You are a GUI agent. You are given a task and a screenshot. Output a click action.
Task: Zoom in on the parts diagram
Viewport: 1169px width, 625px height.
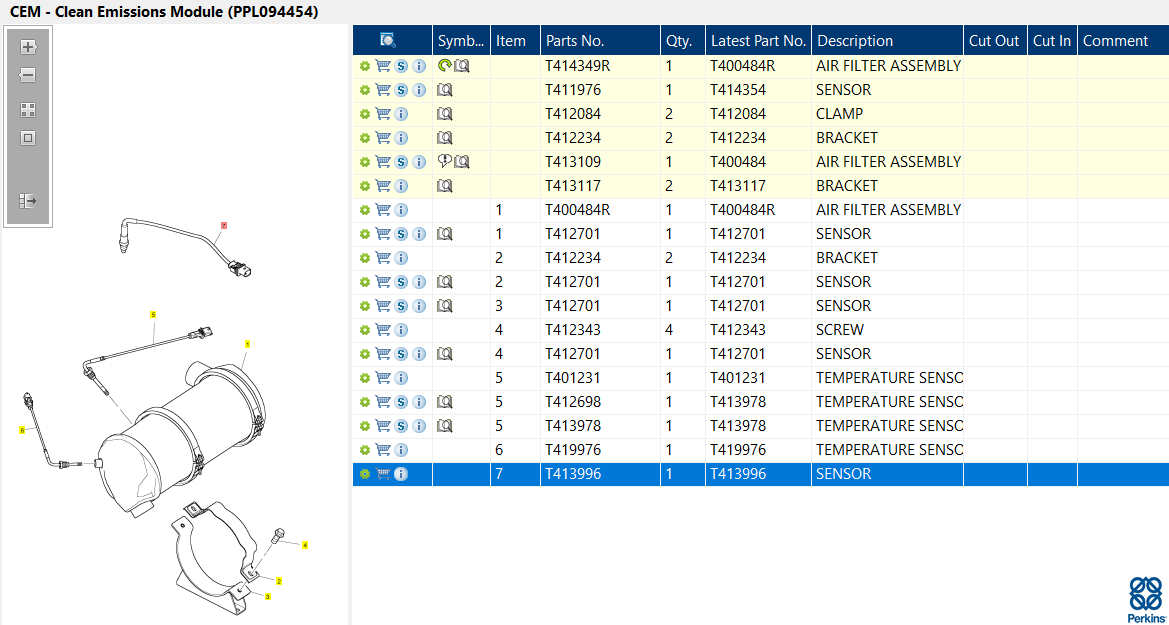[28, 47]
